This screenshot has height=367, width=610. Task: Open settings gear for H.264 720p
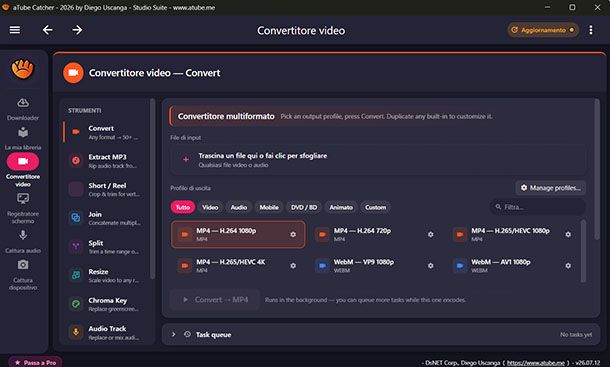click(430, 235)
